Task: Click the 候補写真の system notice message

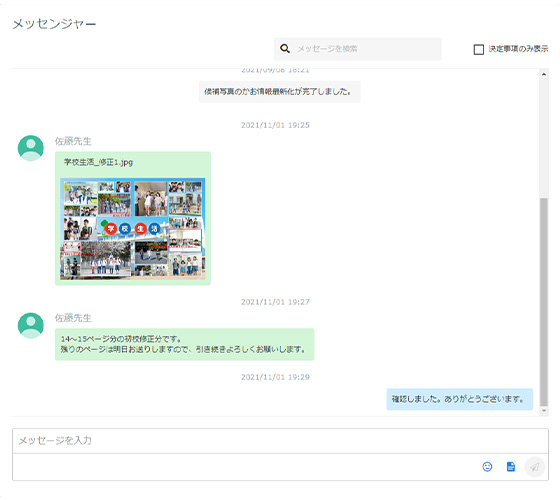Action: click(x=280, y=92)
